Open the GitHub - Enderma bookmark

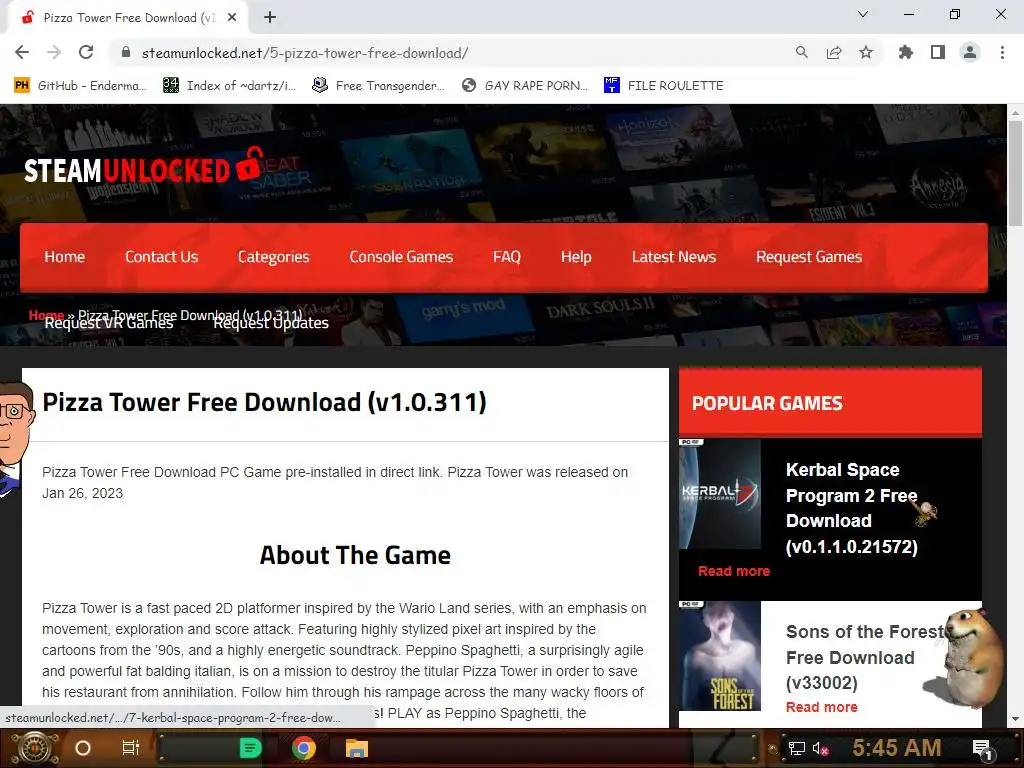tap(80, 86)
